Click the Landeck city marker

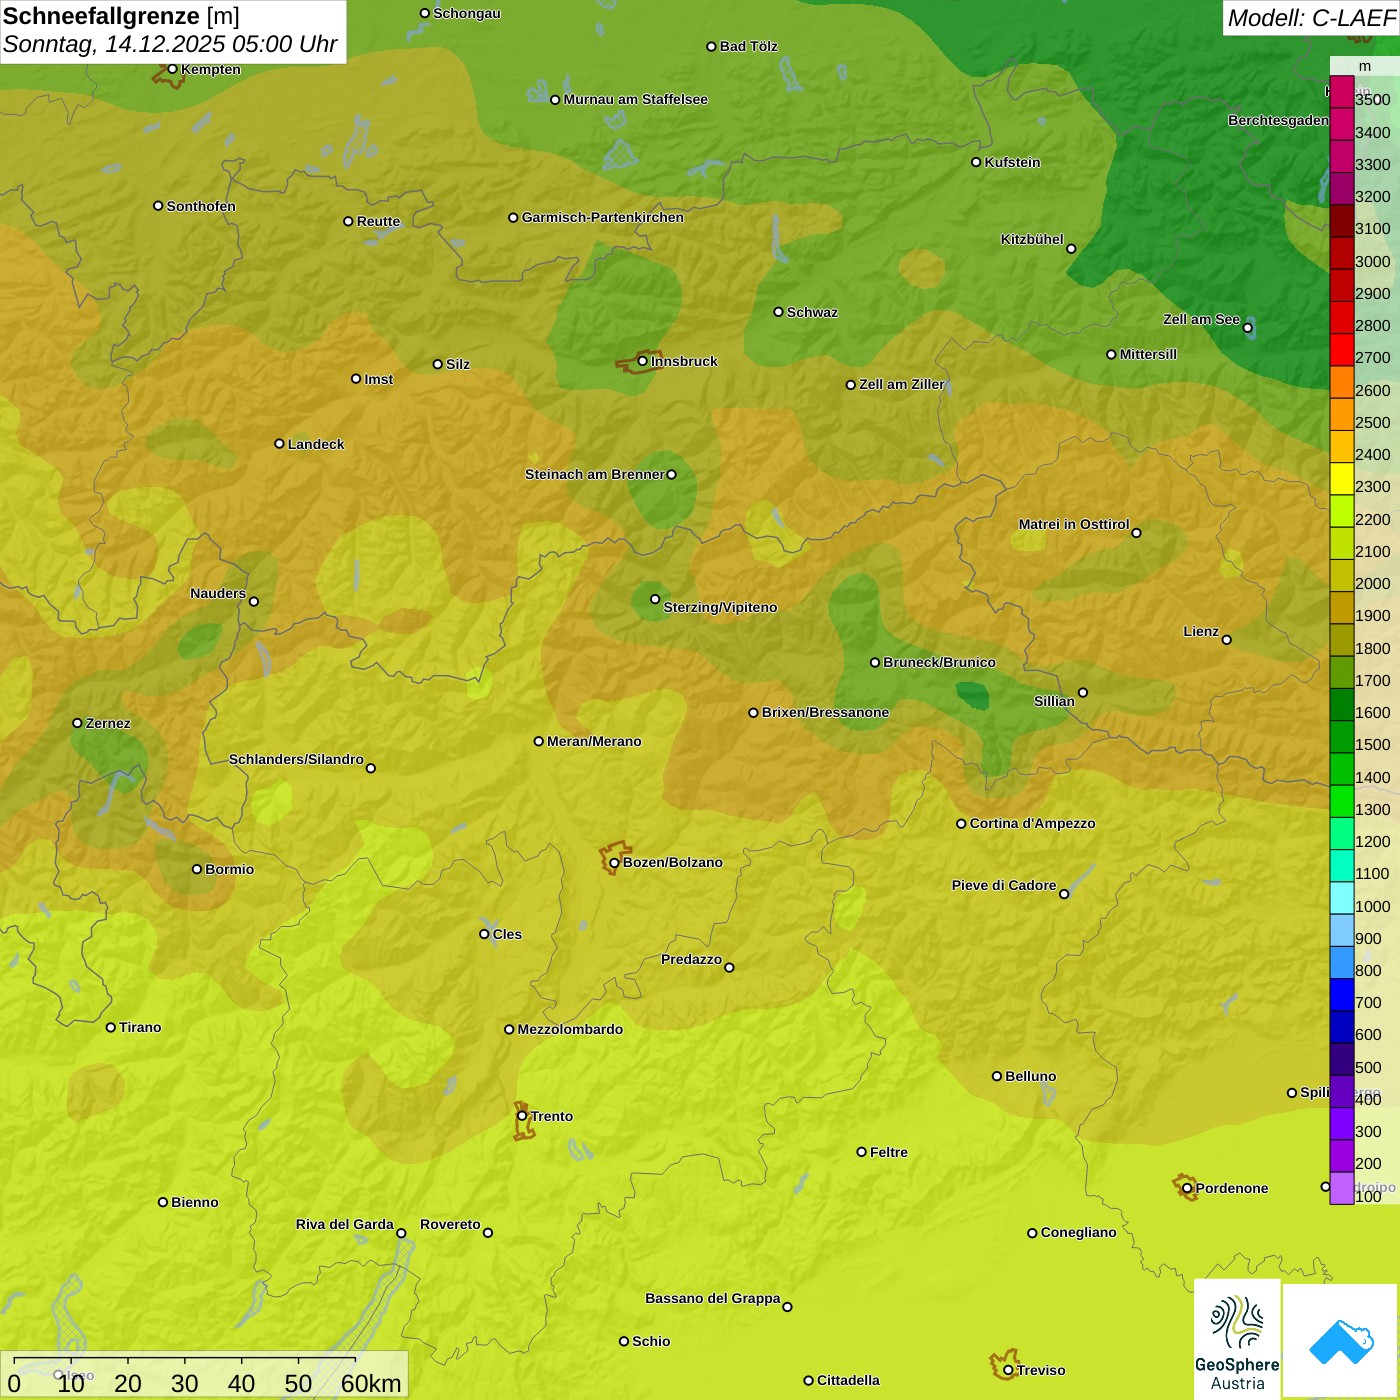pos(280,443)
